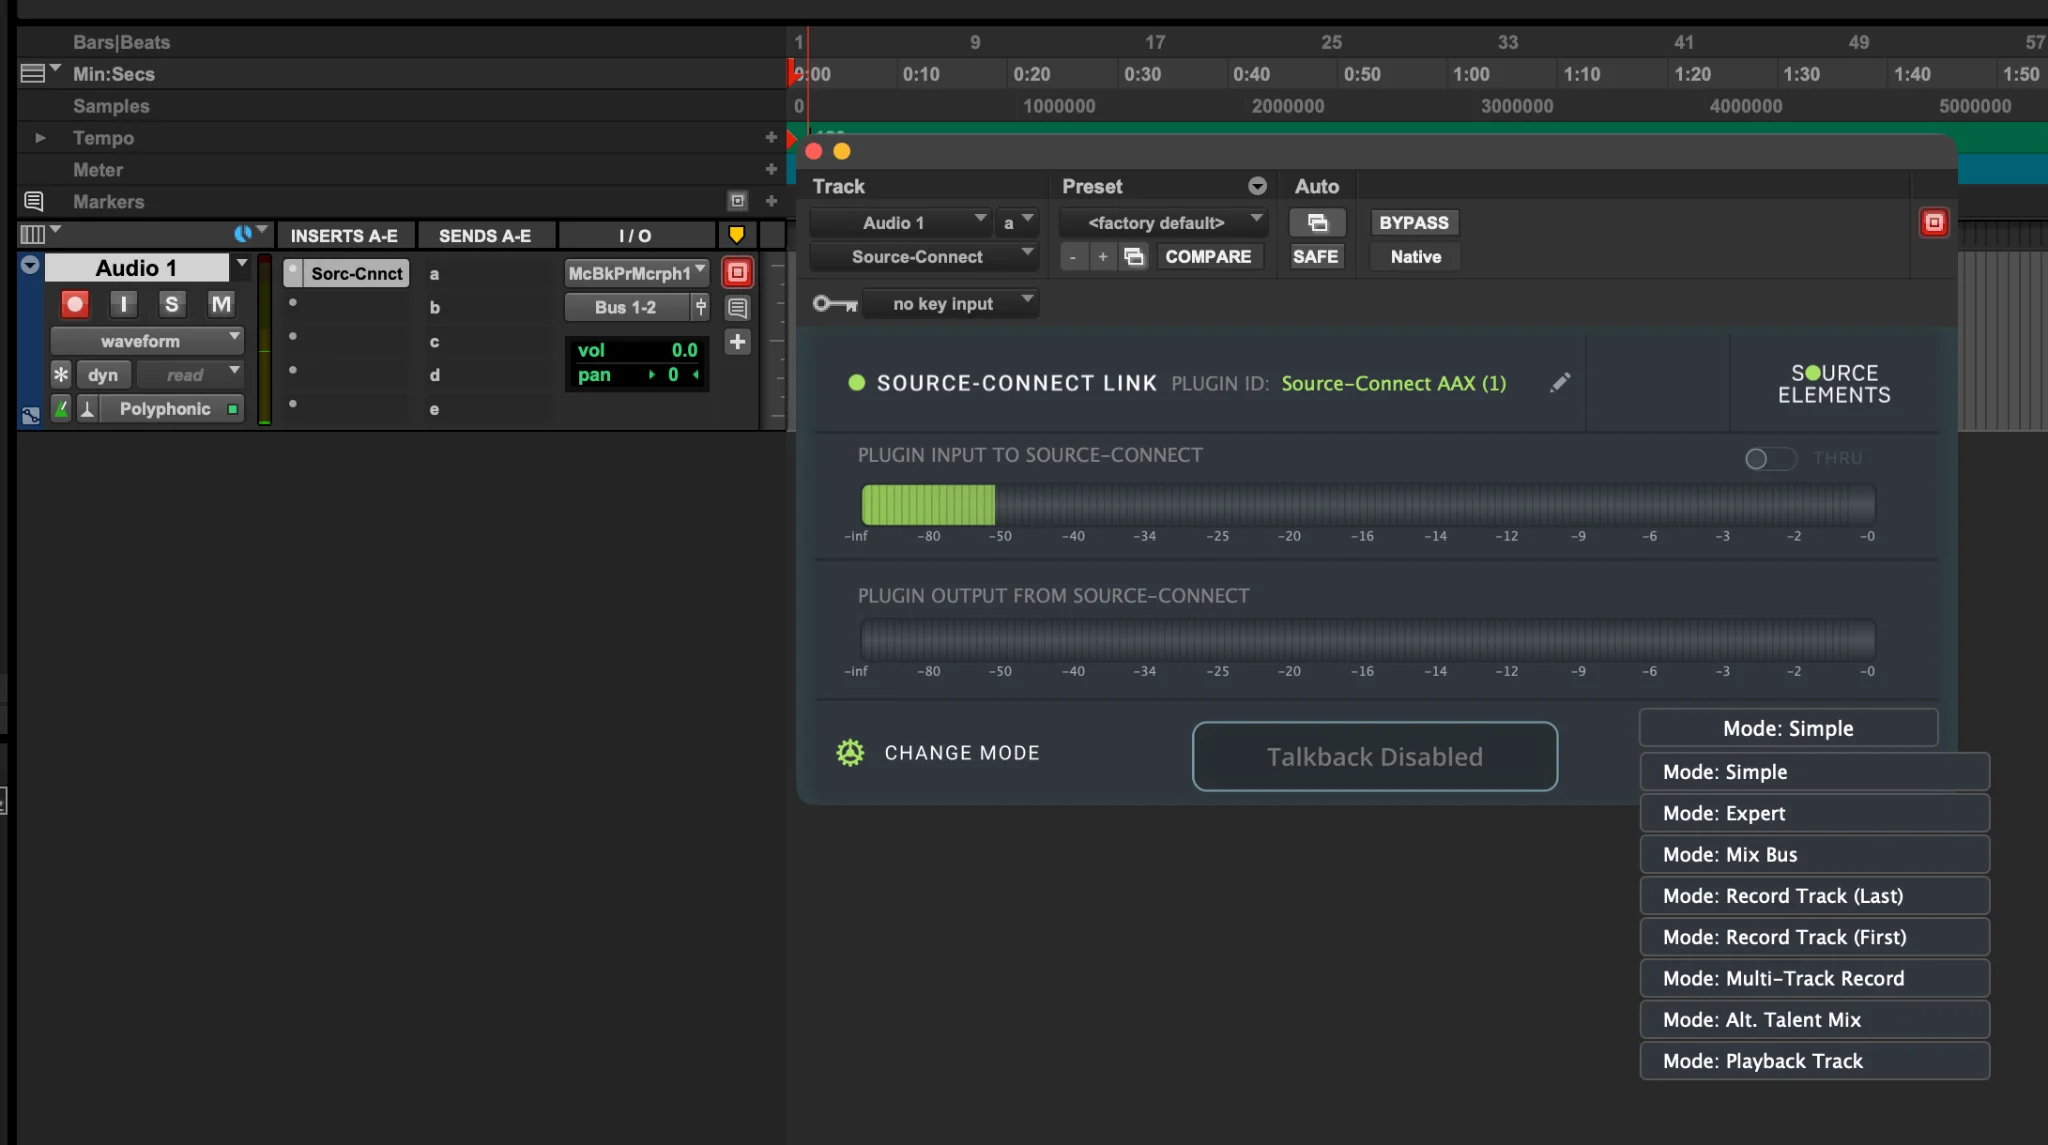Toggle the plugin window target button
The image size is (2048, 1145).
pyautogui.click(x=1934, y=222)
